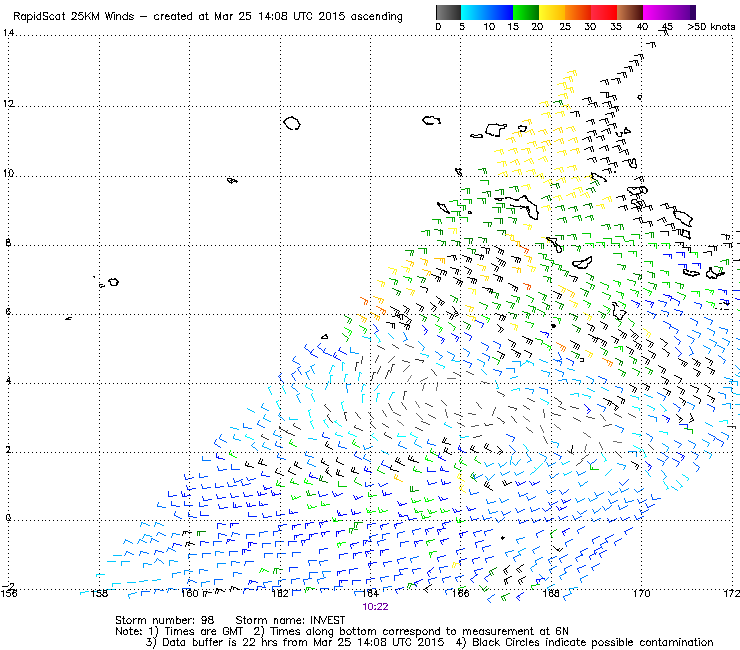The height and width of the screenshot is (650, 740).
Task: Click the '35' wind speed legend label
Action: [x=616, y=27]
